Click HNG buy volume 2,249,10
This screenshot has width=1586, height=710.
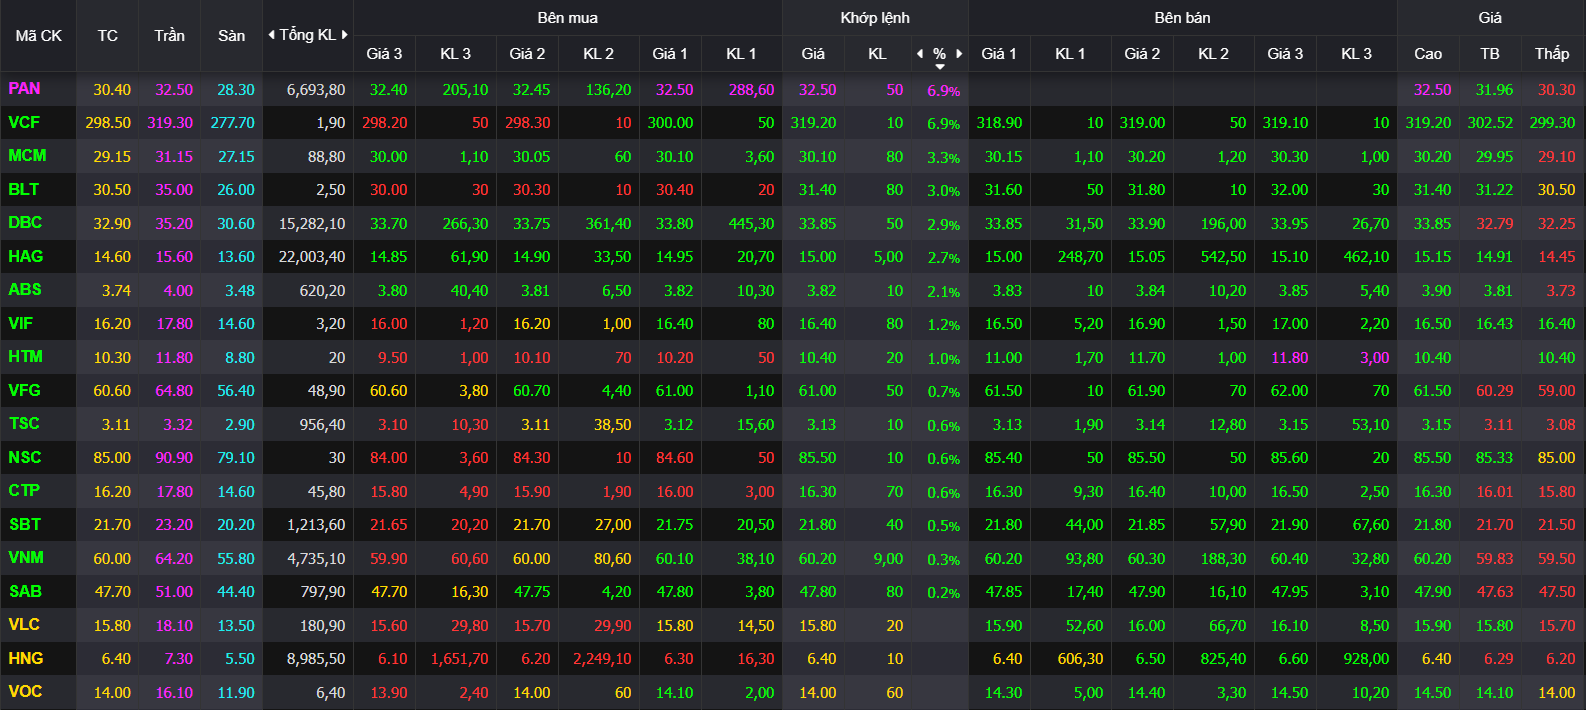(x=602, y=659)
